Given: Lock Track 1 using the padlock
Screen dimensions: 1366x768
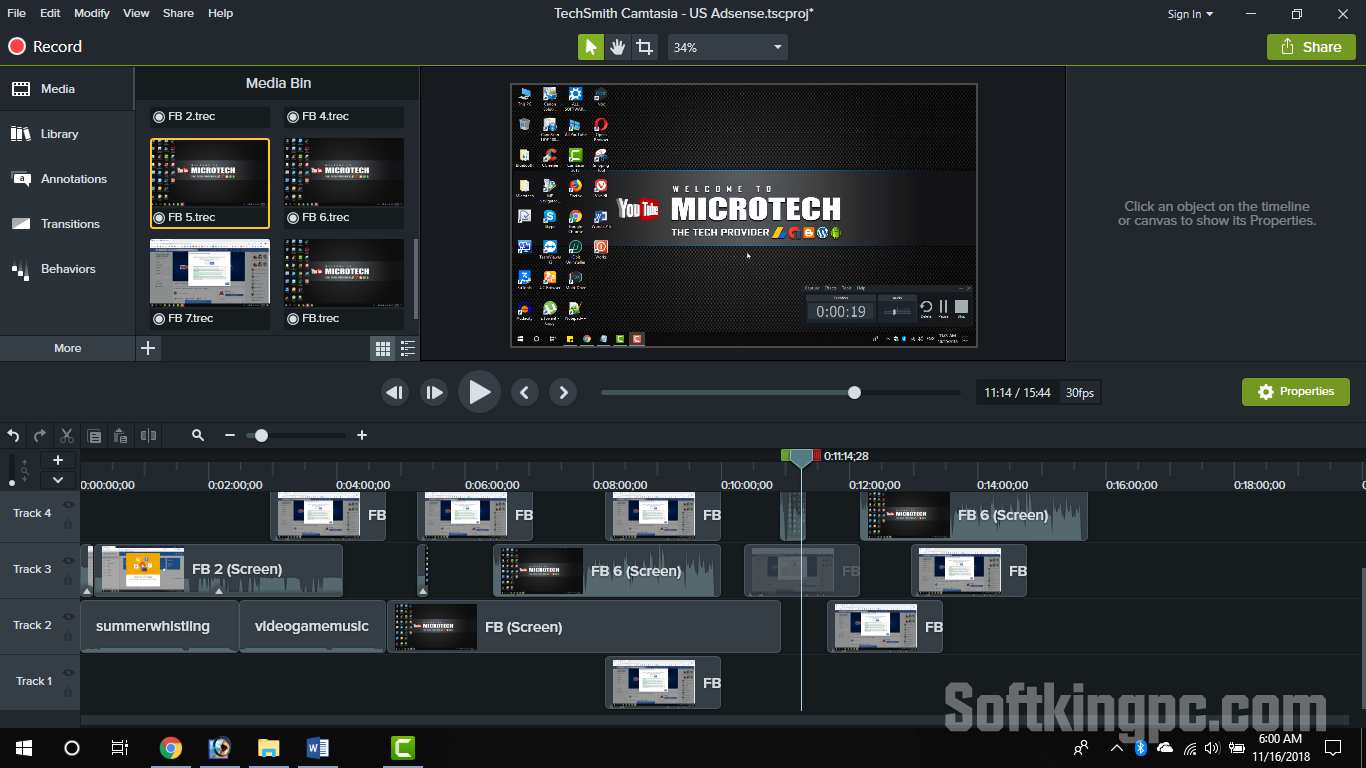Looking at the screenshot, I should 69,691.
